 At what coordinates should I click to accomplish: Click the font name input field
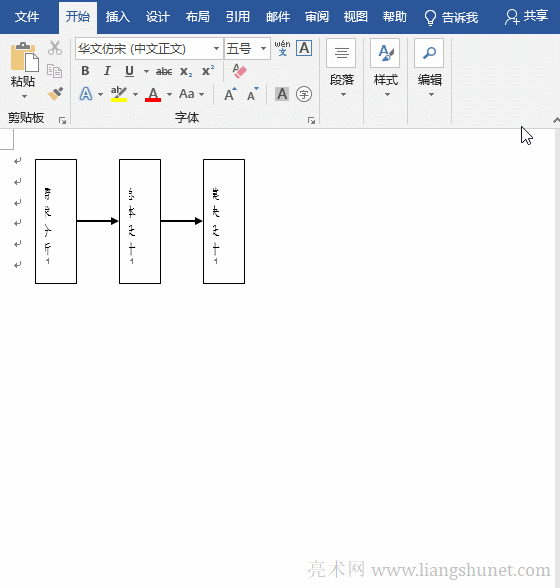tap(144, 48)
